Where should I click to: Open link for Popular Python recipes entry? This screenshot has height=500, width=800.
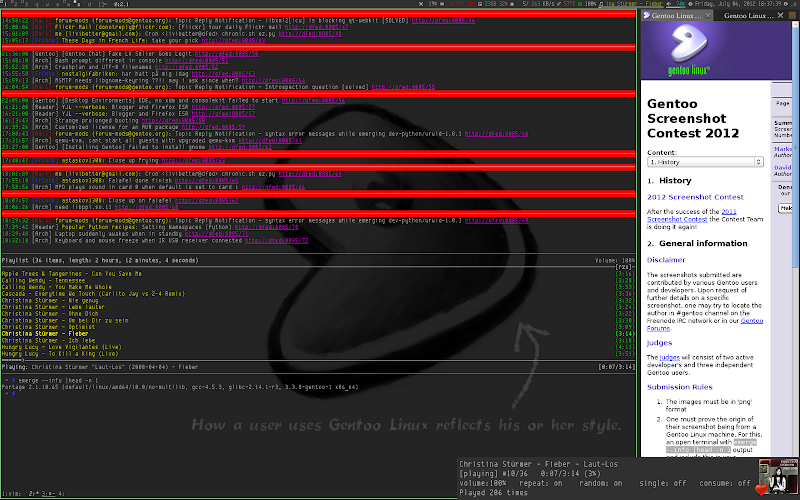pyautogui.click(x=266, y=227)
